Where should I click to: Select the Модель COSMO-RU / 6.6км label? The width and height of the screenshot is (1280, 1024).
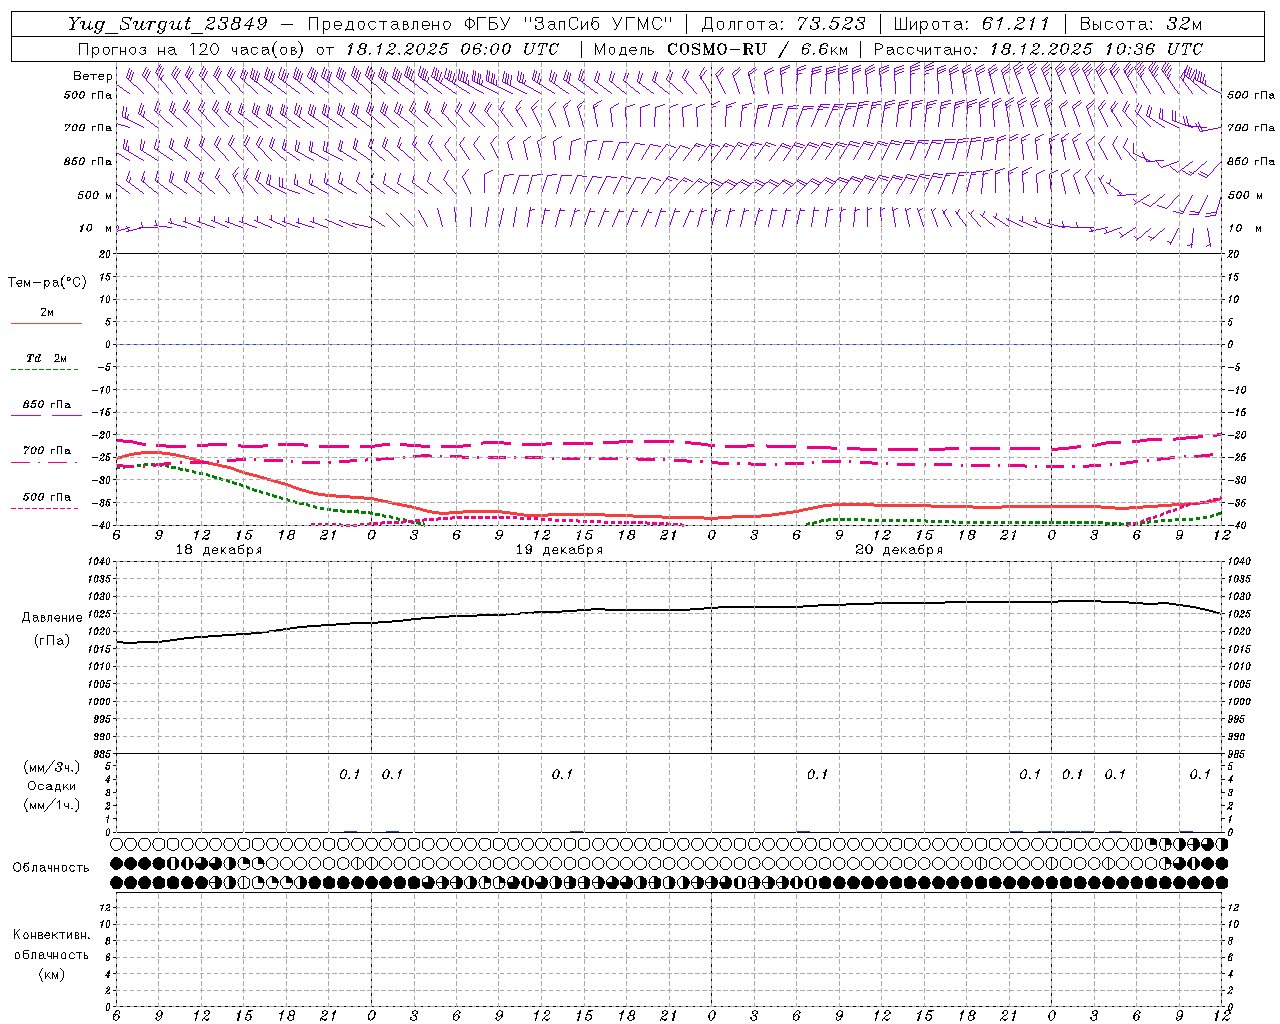[721, 49]
